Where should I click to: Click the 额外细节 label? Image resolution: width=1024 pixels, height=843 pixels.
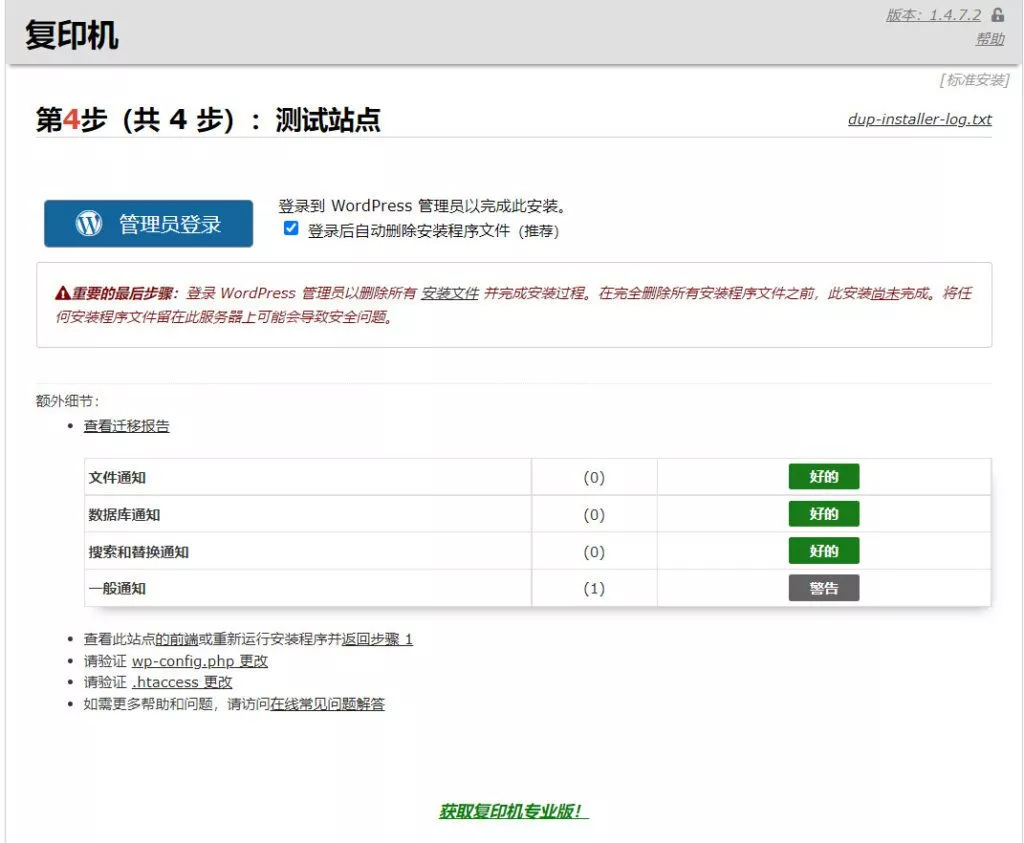pyautogui.click(x=67, y=401)
